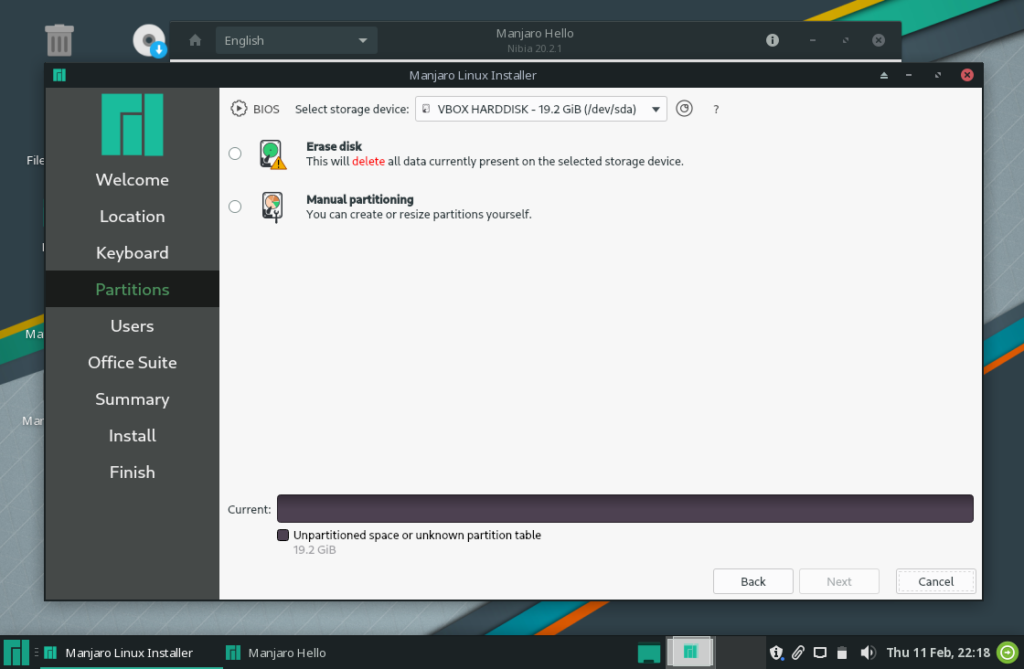
Task: Close the Manjaro Linux Installer window
Action: pos(967,75)
